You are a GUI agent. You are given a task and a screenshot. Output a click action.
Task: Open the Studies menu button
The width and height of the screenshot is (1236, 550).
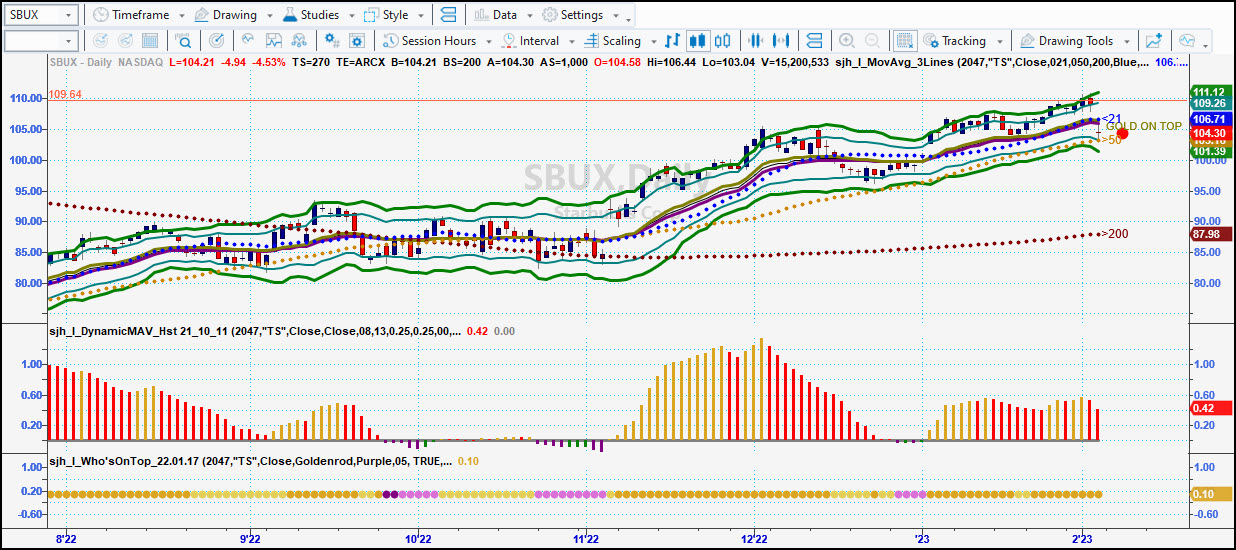click(x=311, y=15)
